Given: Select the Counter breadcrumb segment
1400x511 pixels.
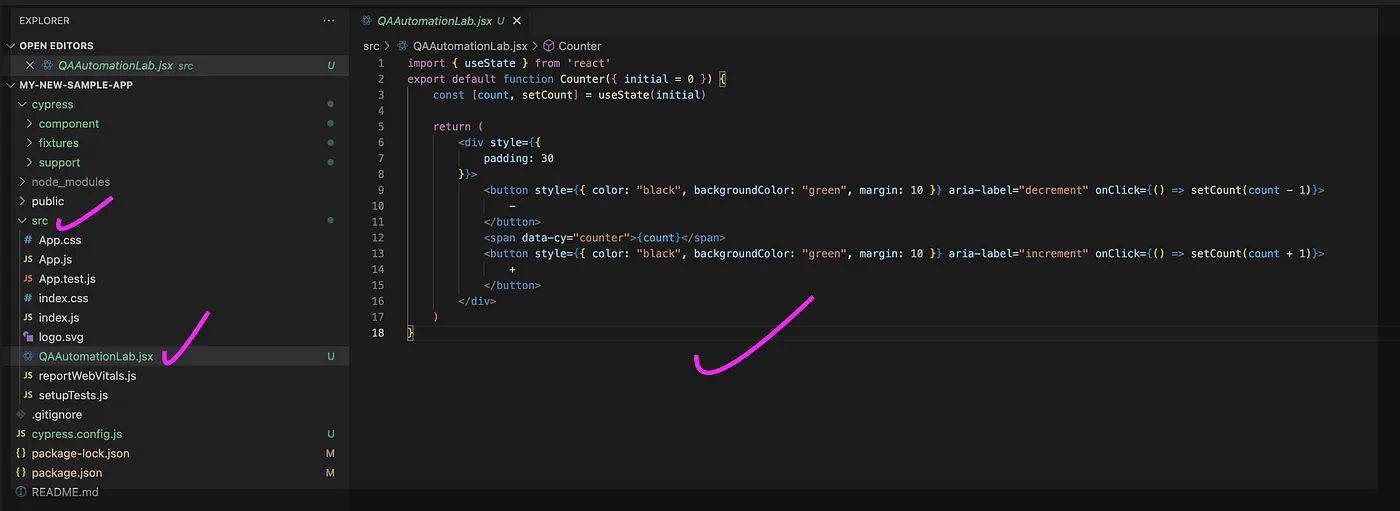Looking at the screenshot, I should click(580, 46).
